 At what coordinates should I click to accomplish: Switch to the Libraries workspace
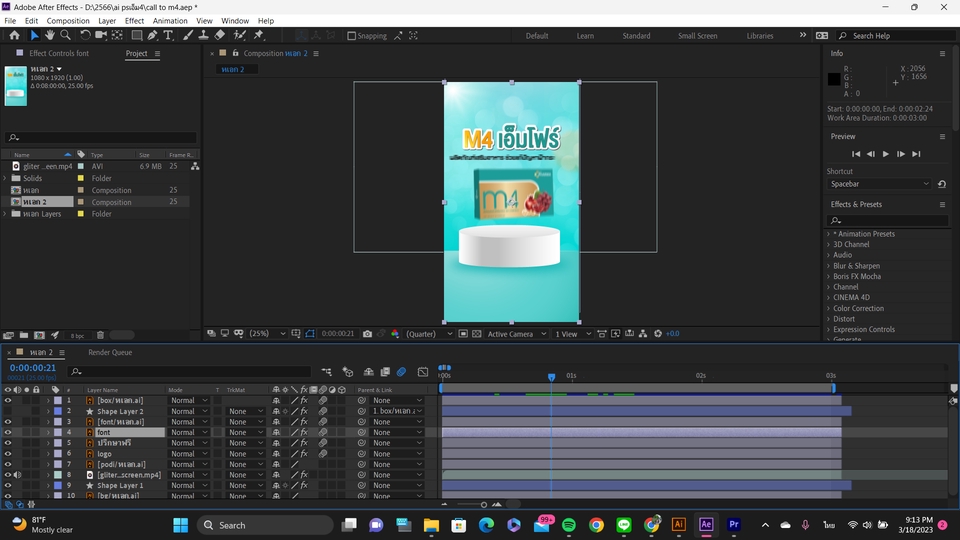(x=760, y=36)
